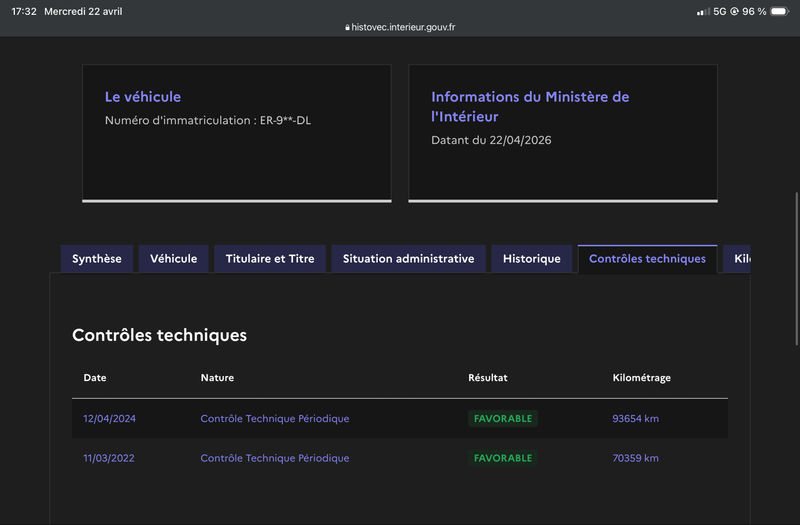Tap the FAVORABLE badge for 2024 inspection

[503, 418]
